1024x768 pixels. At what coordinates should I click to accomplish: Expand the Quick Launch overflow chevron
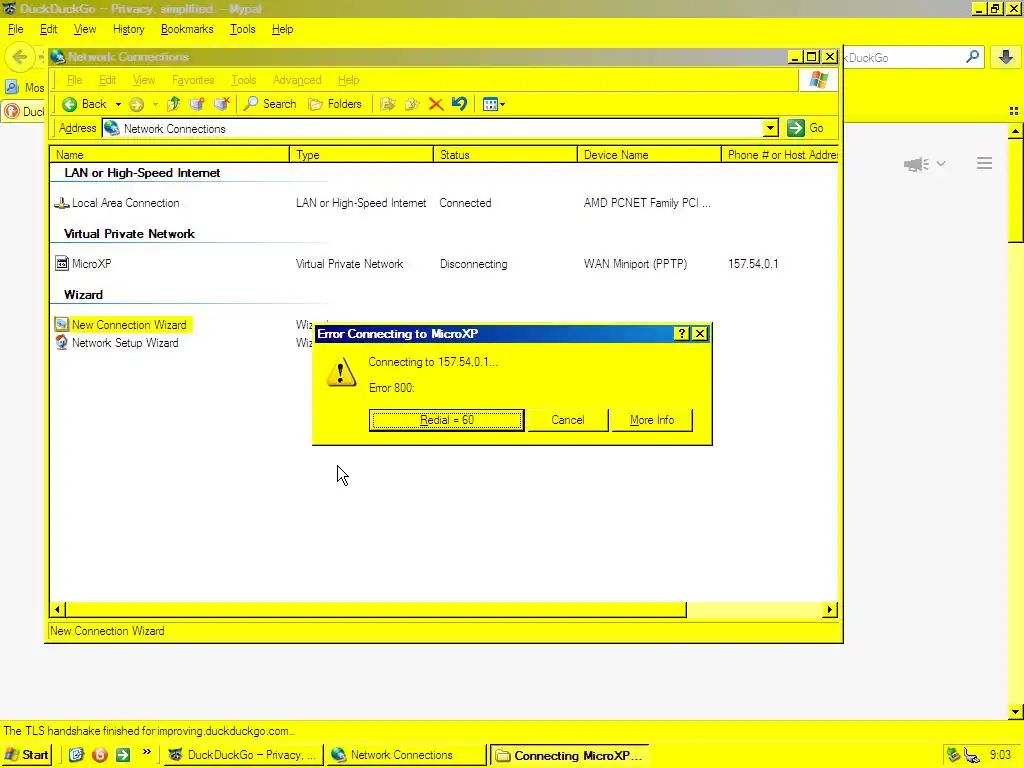(146, 752)
